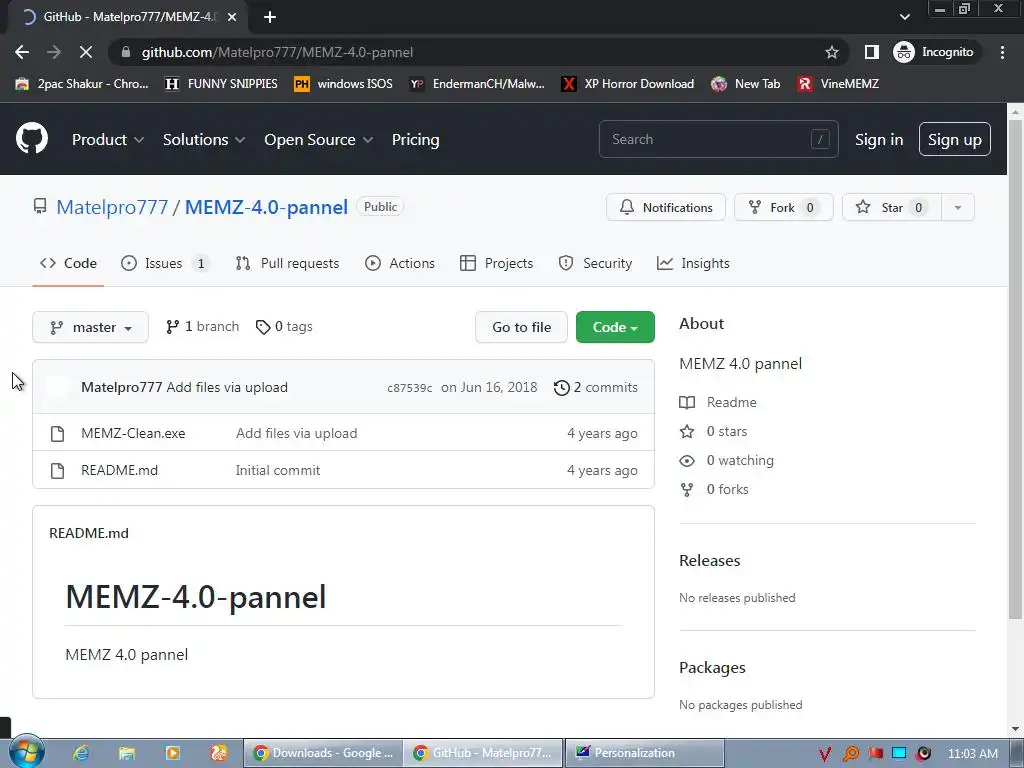Click the GitHub Search field

pos(718,139)
